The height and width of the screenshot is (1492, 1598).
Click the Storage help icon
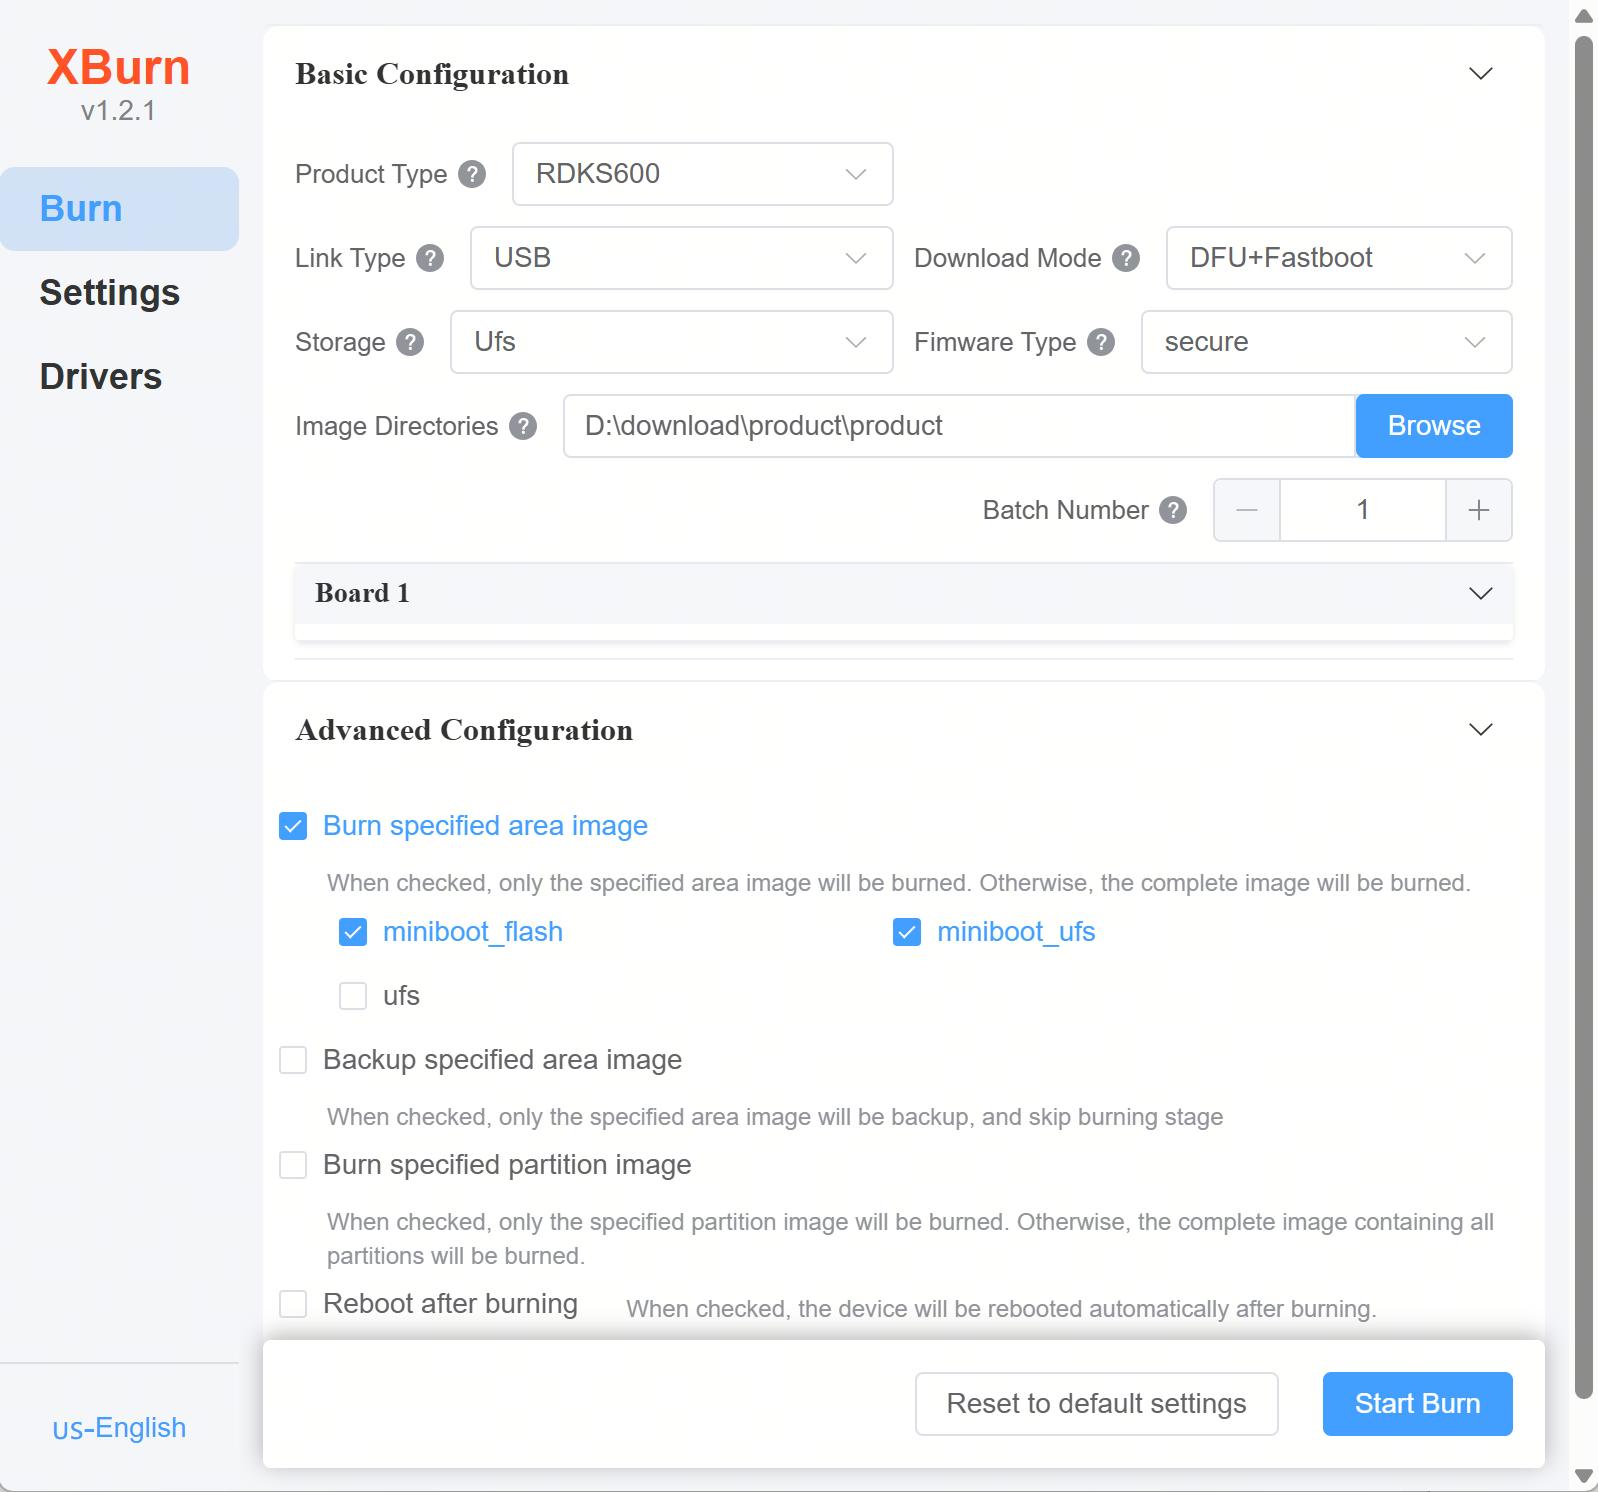tap(410, 342)
